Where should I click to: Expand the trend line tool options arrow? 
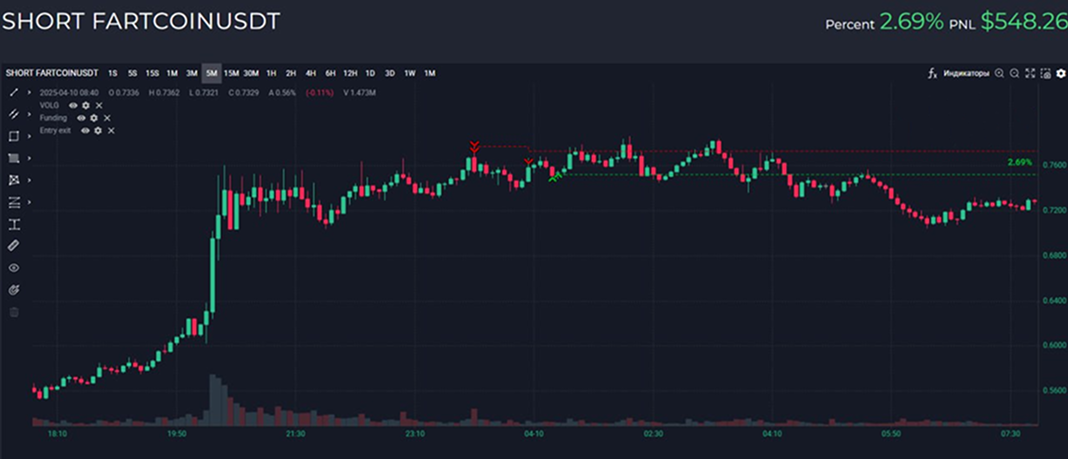click(29, 92)
